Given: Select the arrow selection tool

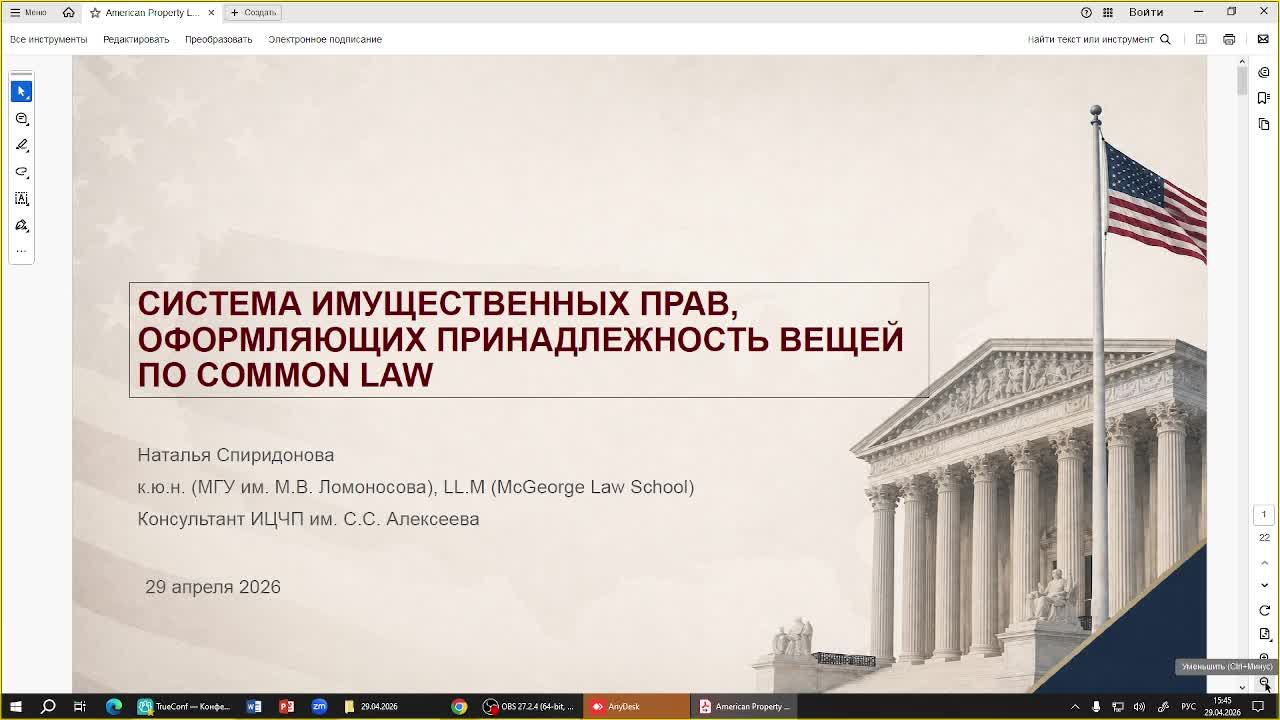Looking at the screenshot, I should 21,91.
